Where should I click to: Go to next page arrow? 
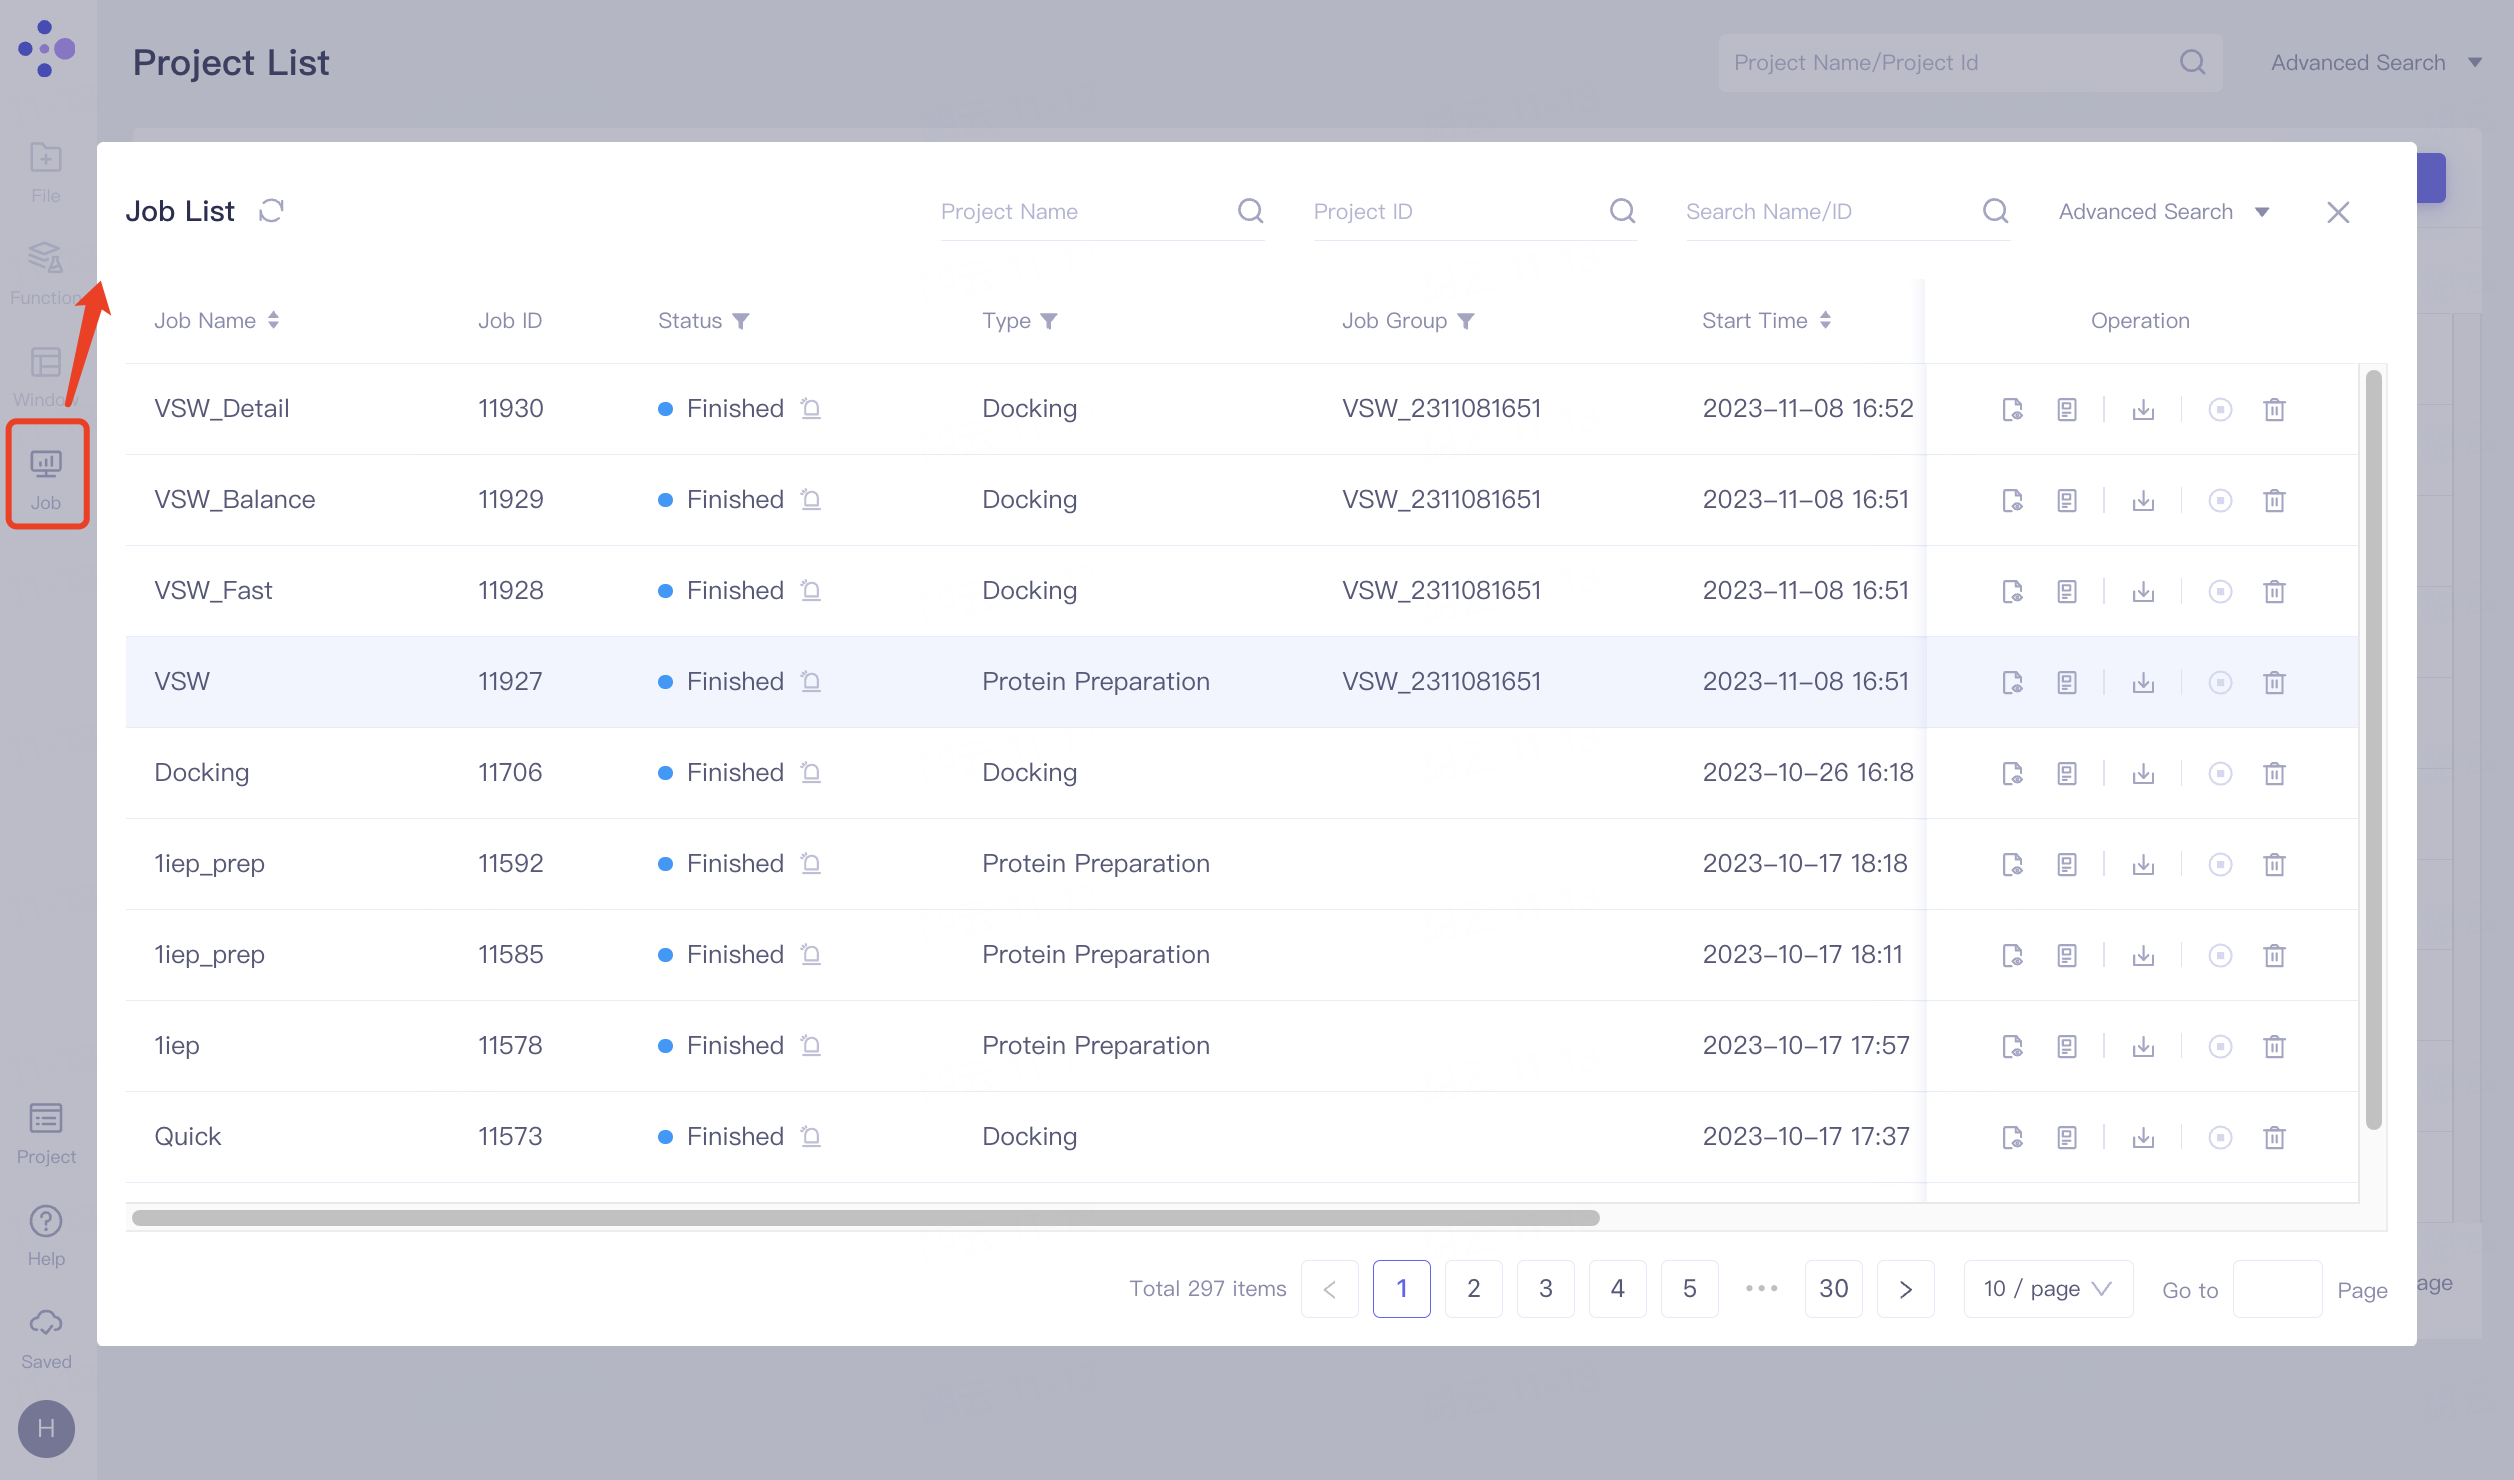[1905, 1289]
